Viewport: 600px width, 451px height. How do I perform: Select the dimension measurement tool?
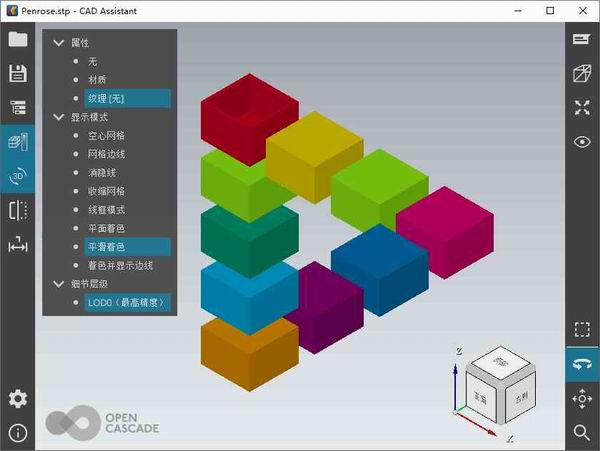pyautogui.click(x=18, y=244)
